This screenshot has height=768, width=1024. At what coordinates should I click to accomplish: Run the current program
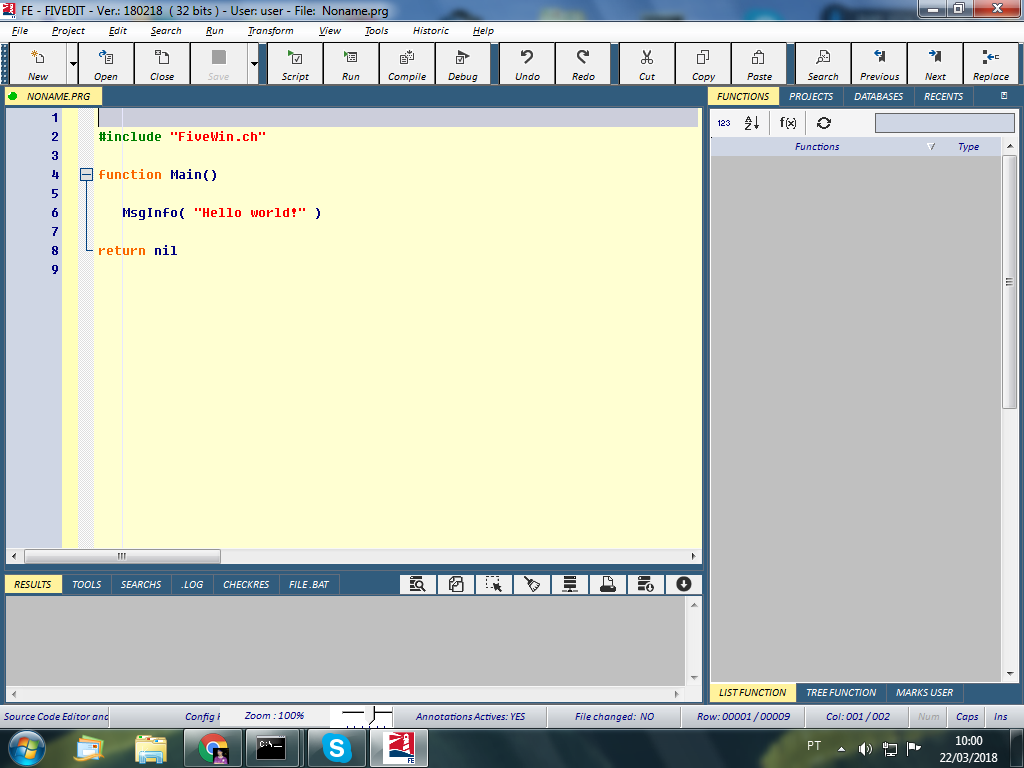(x=351, y=64)
